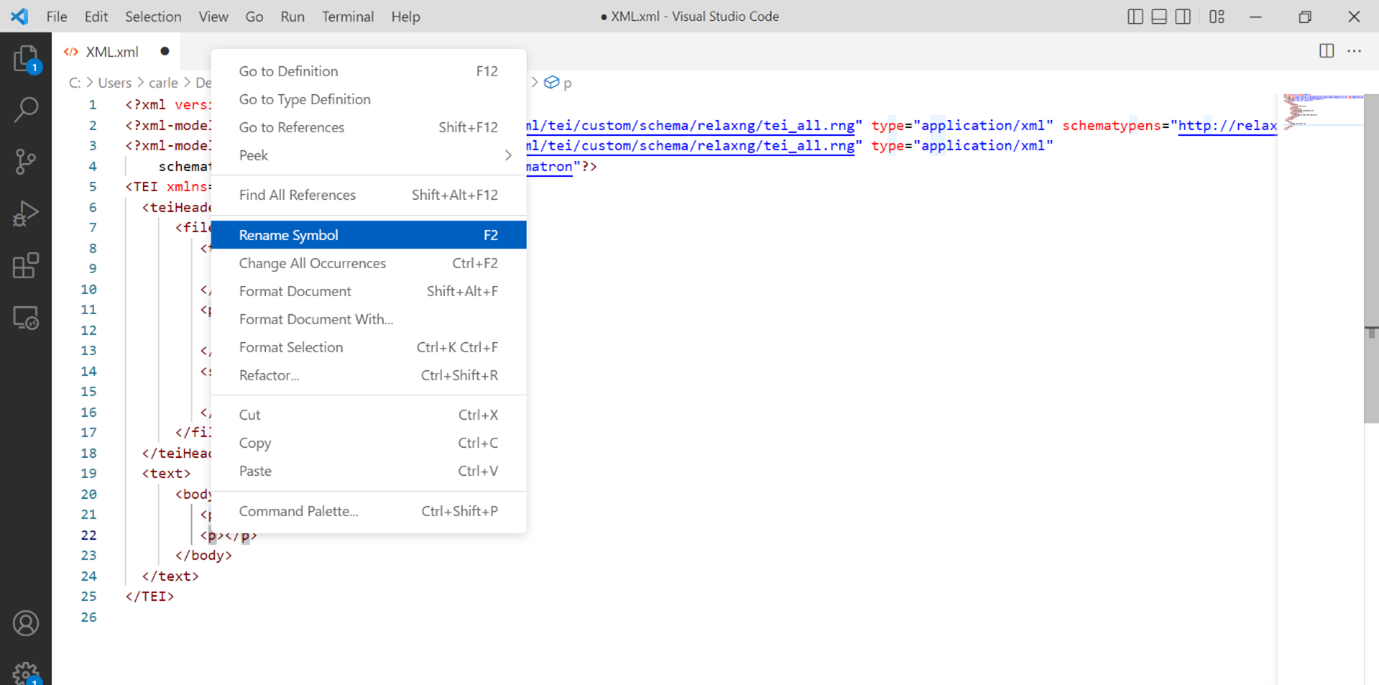
Task: Choose Copy from context menu
Action: 368,443
